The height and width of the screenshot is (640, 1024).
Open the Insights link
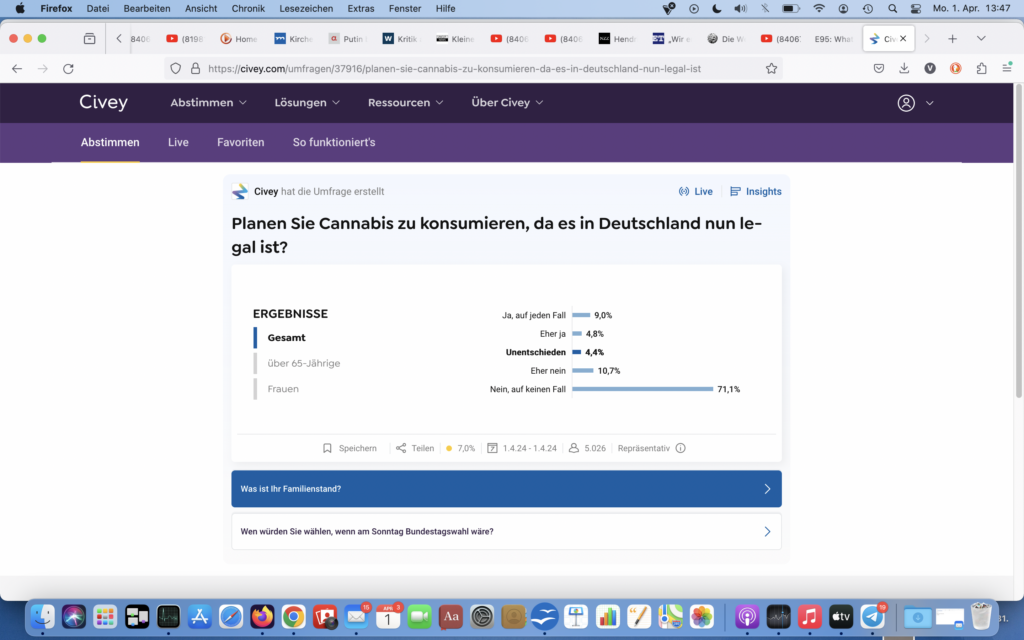(756, 191)
